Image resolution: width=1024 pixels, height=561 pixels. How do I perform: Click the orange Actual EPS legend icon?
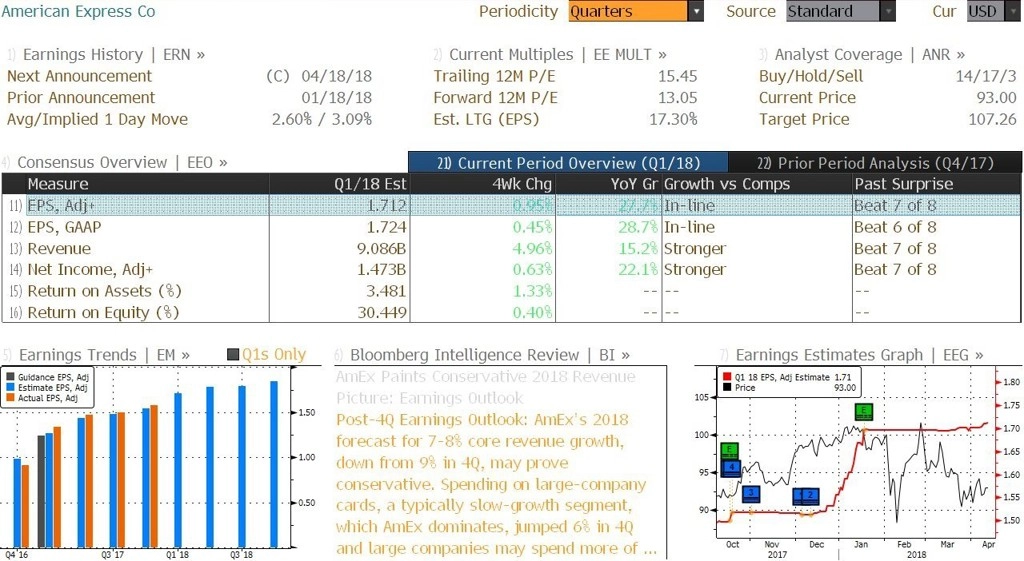click(10, 398)
